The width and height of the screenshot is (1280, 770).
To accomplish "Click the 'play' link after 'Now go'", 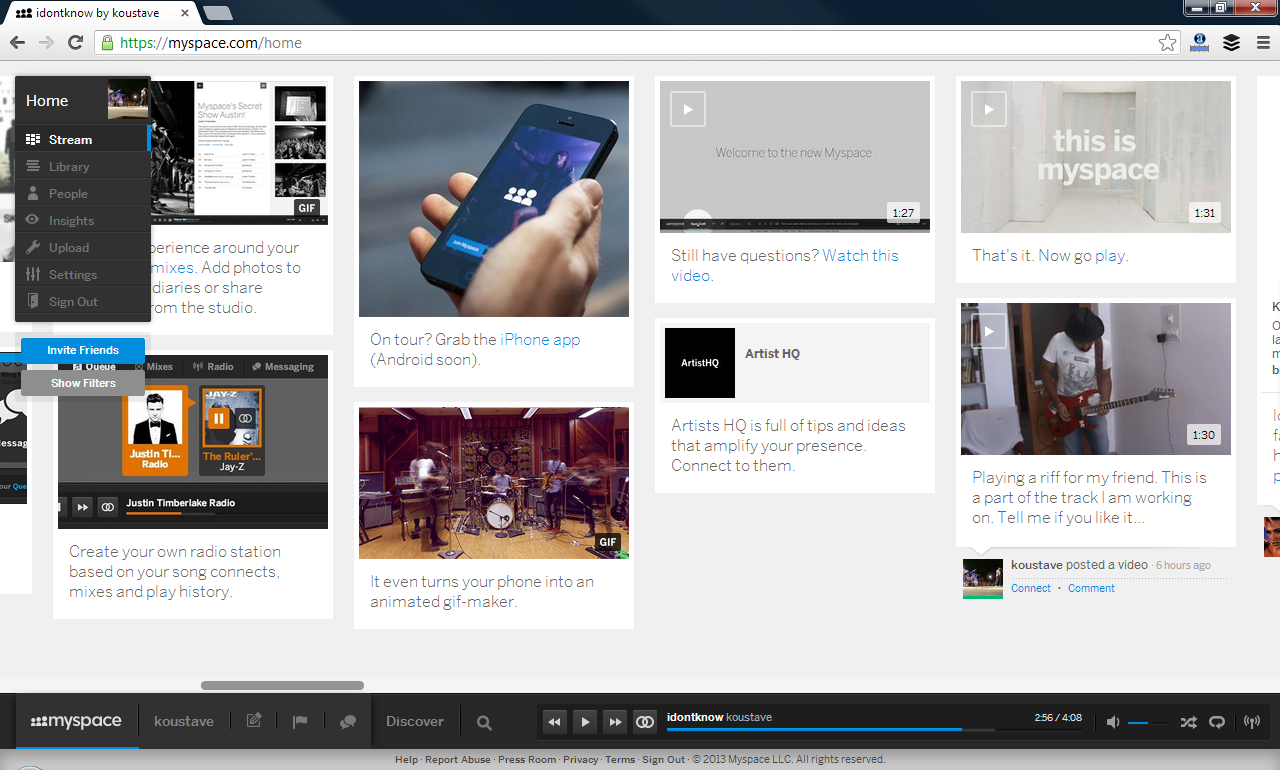I will point(1110,256).
